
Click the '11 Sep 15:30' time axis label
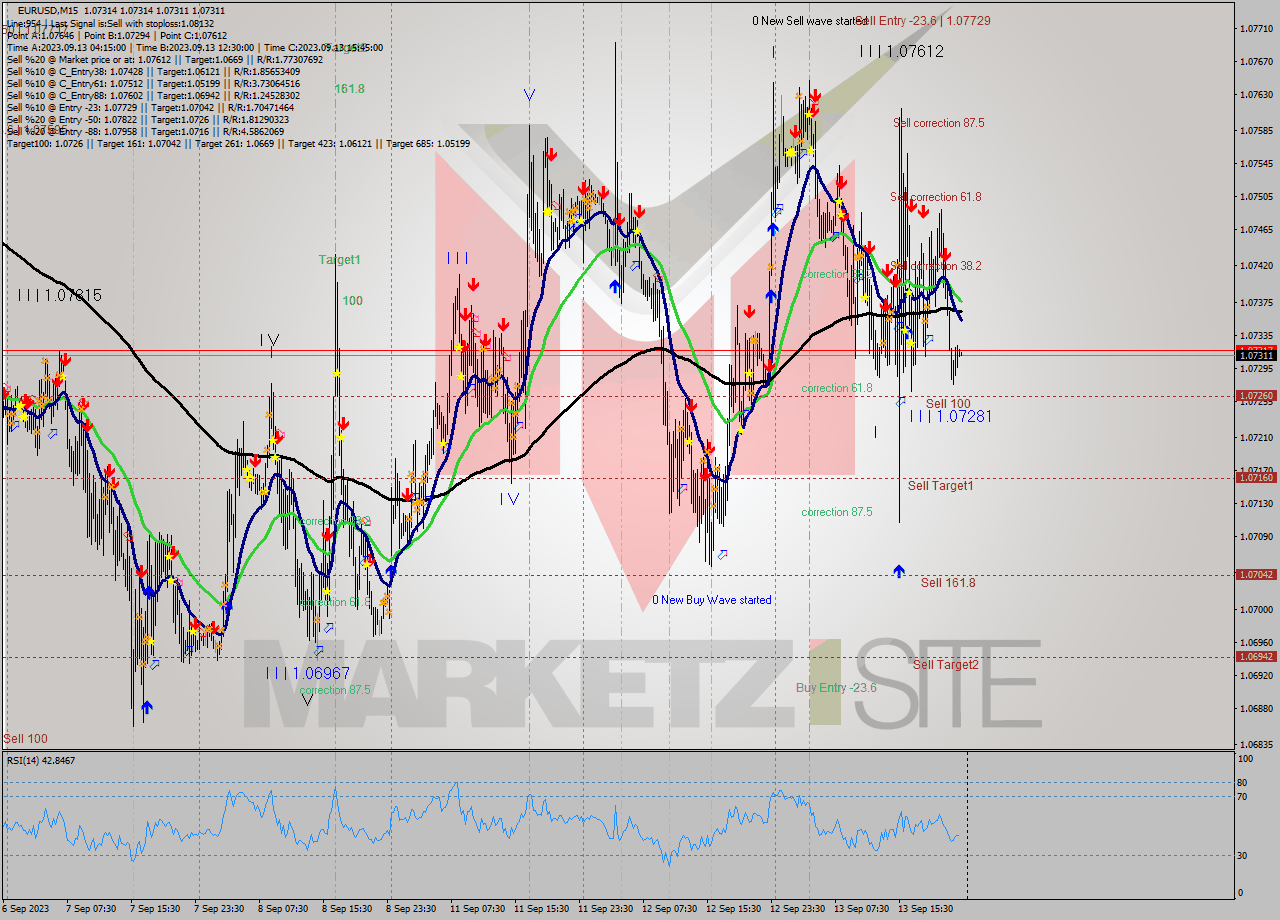[541, 909]
